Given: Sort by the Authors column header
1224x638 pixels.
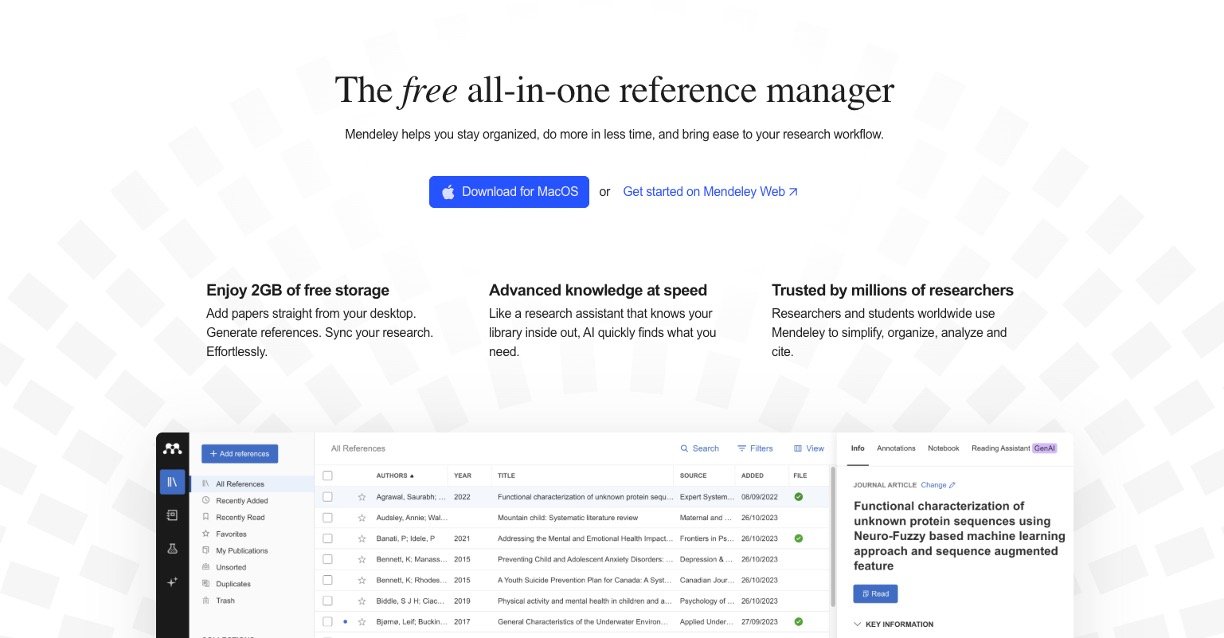Looking at the screenshot, I should pos(395,476).
